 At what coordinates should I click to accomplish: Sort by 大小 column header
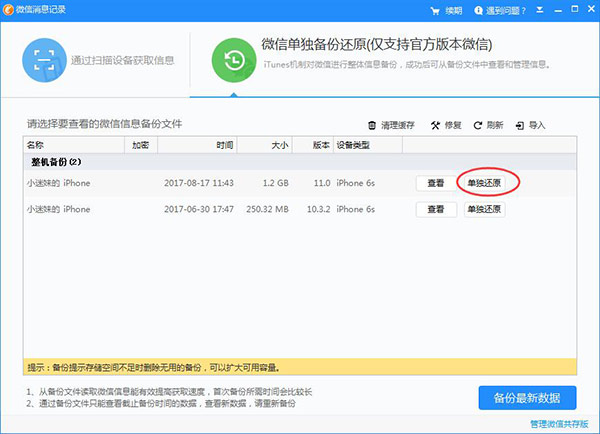click(x=265, y=145)
